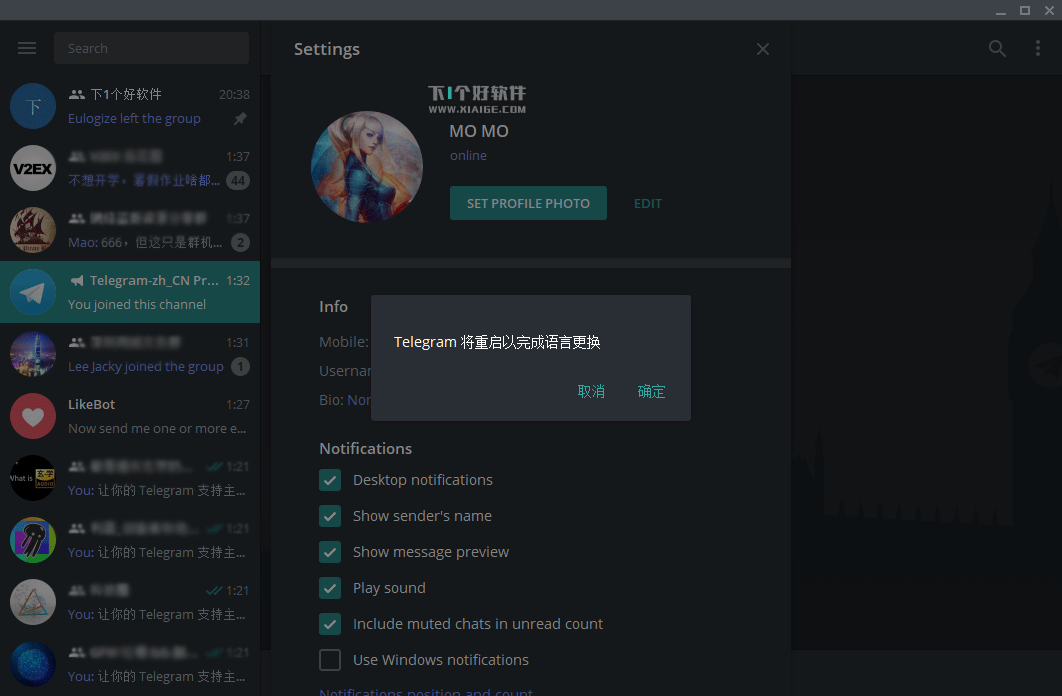The image size is (1062, 696).
Task: Open chat where Lee Jacky joined the group
Action: 130,354
